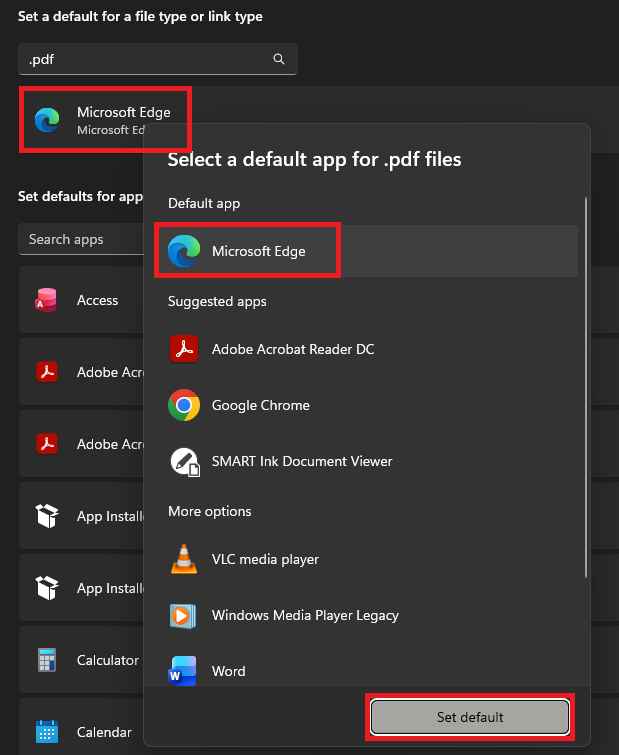The width and height of the screenshot is (619, 755).
Task: Click the second App Installer box icon
Action: point(47,587)
